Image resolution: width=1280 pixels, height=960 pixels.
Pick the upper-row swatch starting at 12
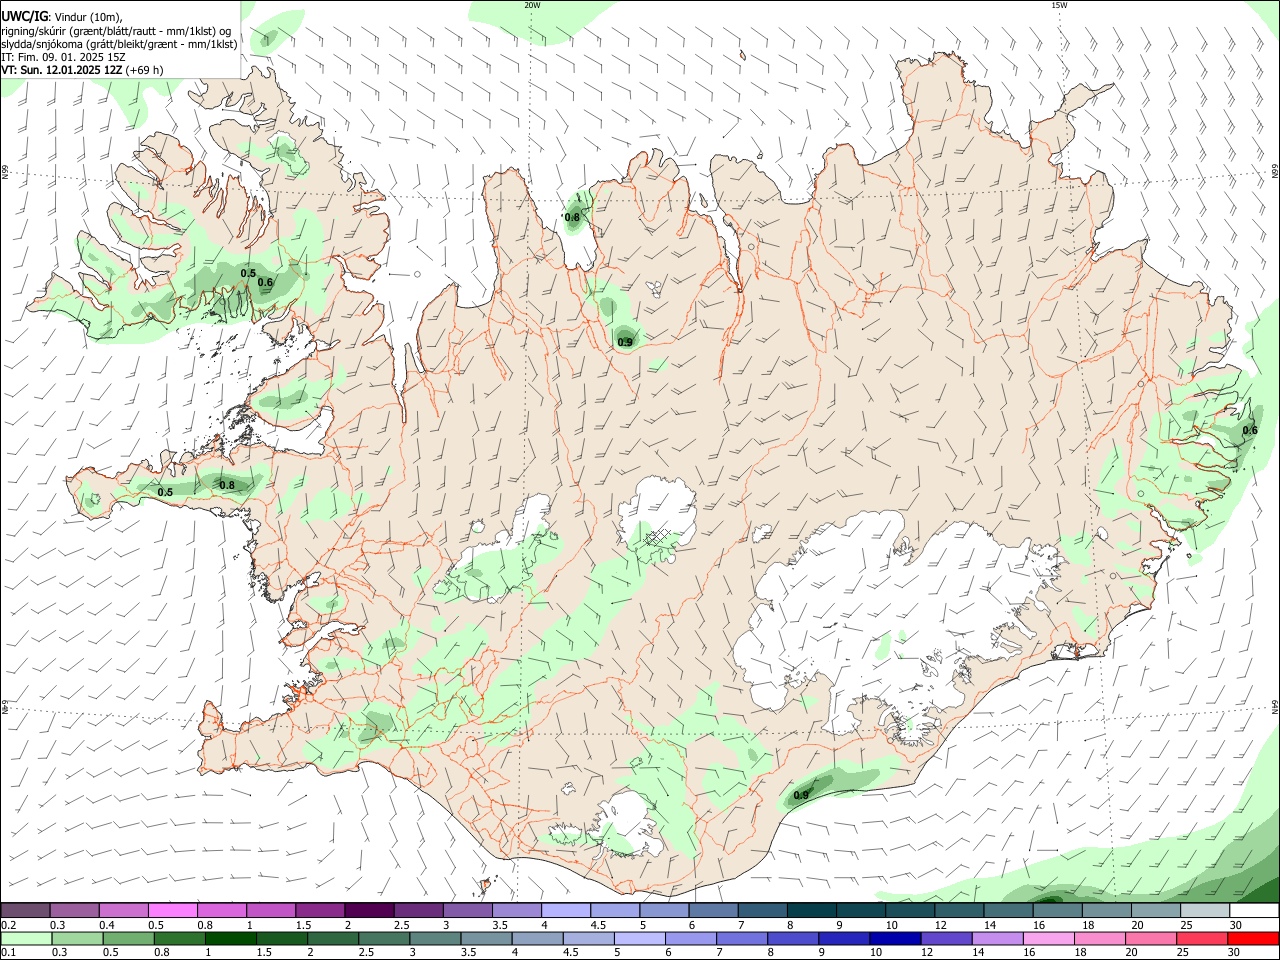pos(960,910)
